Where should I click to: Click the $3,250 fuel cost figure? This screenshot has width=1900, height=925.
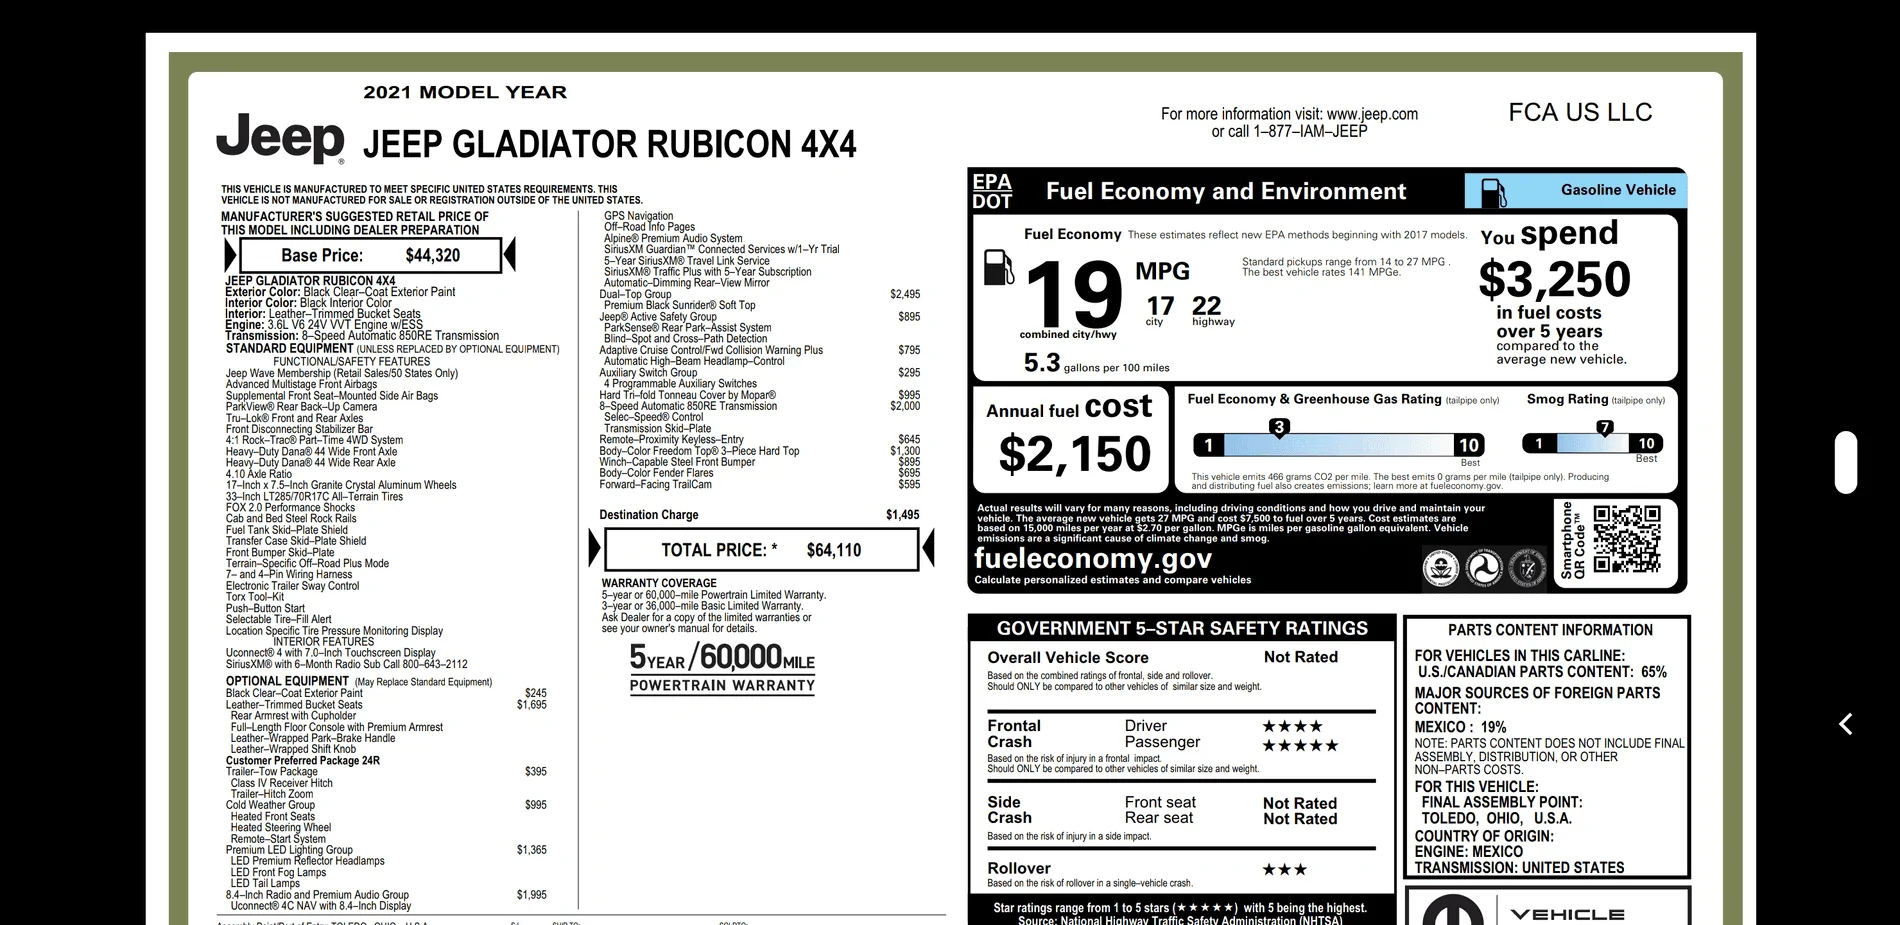(x=1555, y=279)
